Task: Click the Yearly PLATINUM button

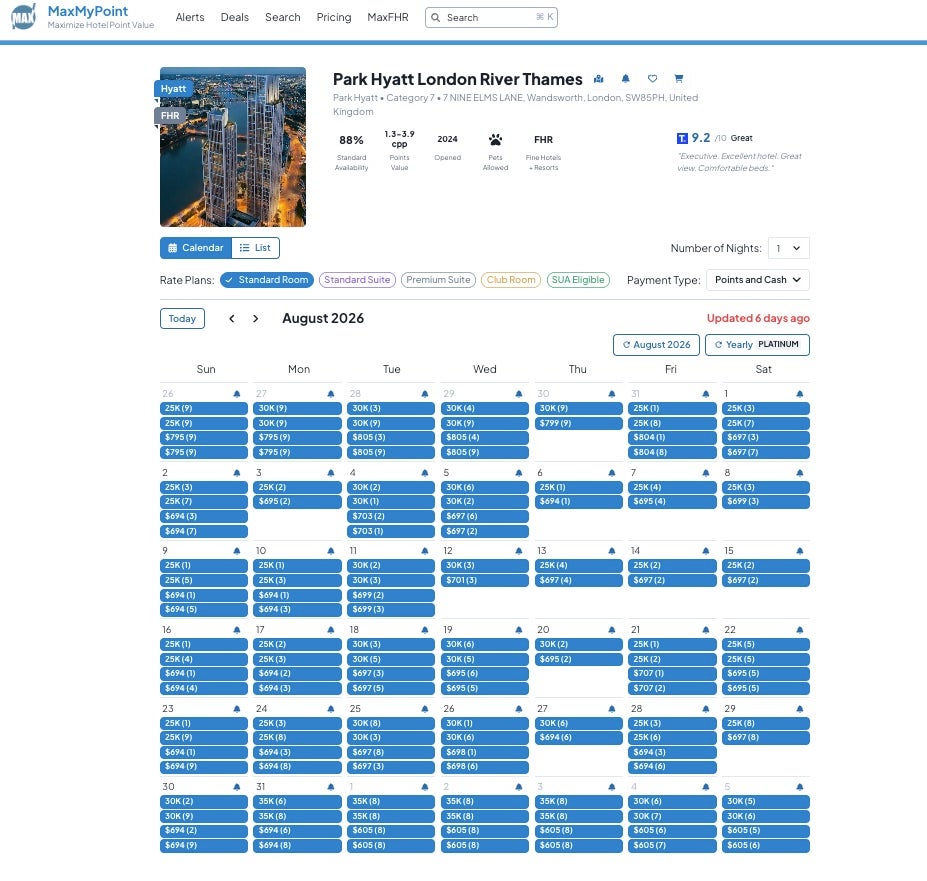Action: [x=757, y=344]
